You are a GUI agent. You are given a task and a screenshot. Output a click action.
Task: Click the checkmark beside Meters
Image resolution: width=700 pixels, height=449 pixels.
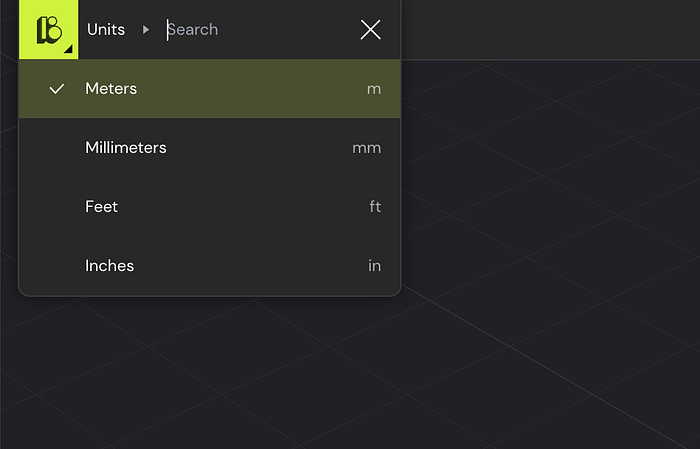coord(57,89)
